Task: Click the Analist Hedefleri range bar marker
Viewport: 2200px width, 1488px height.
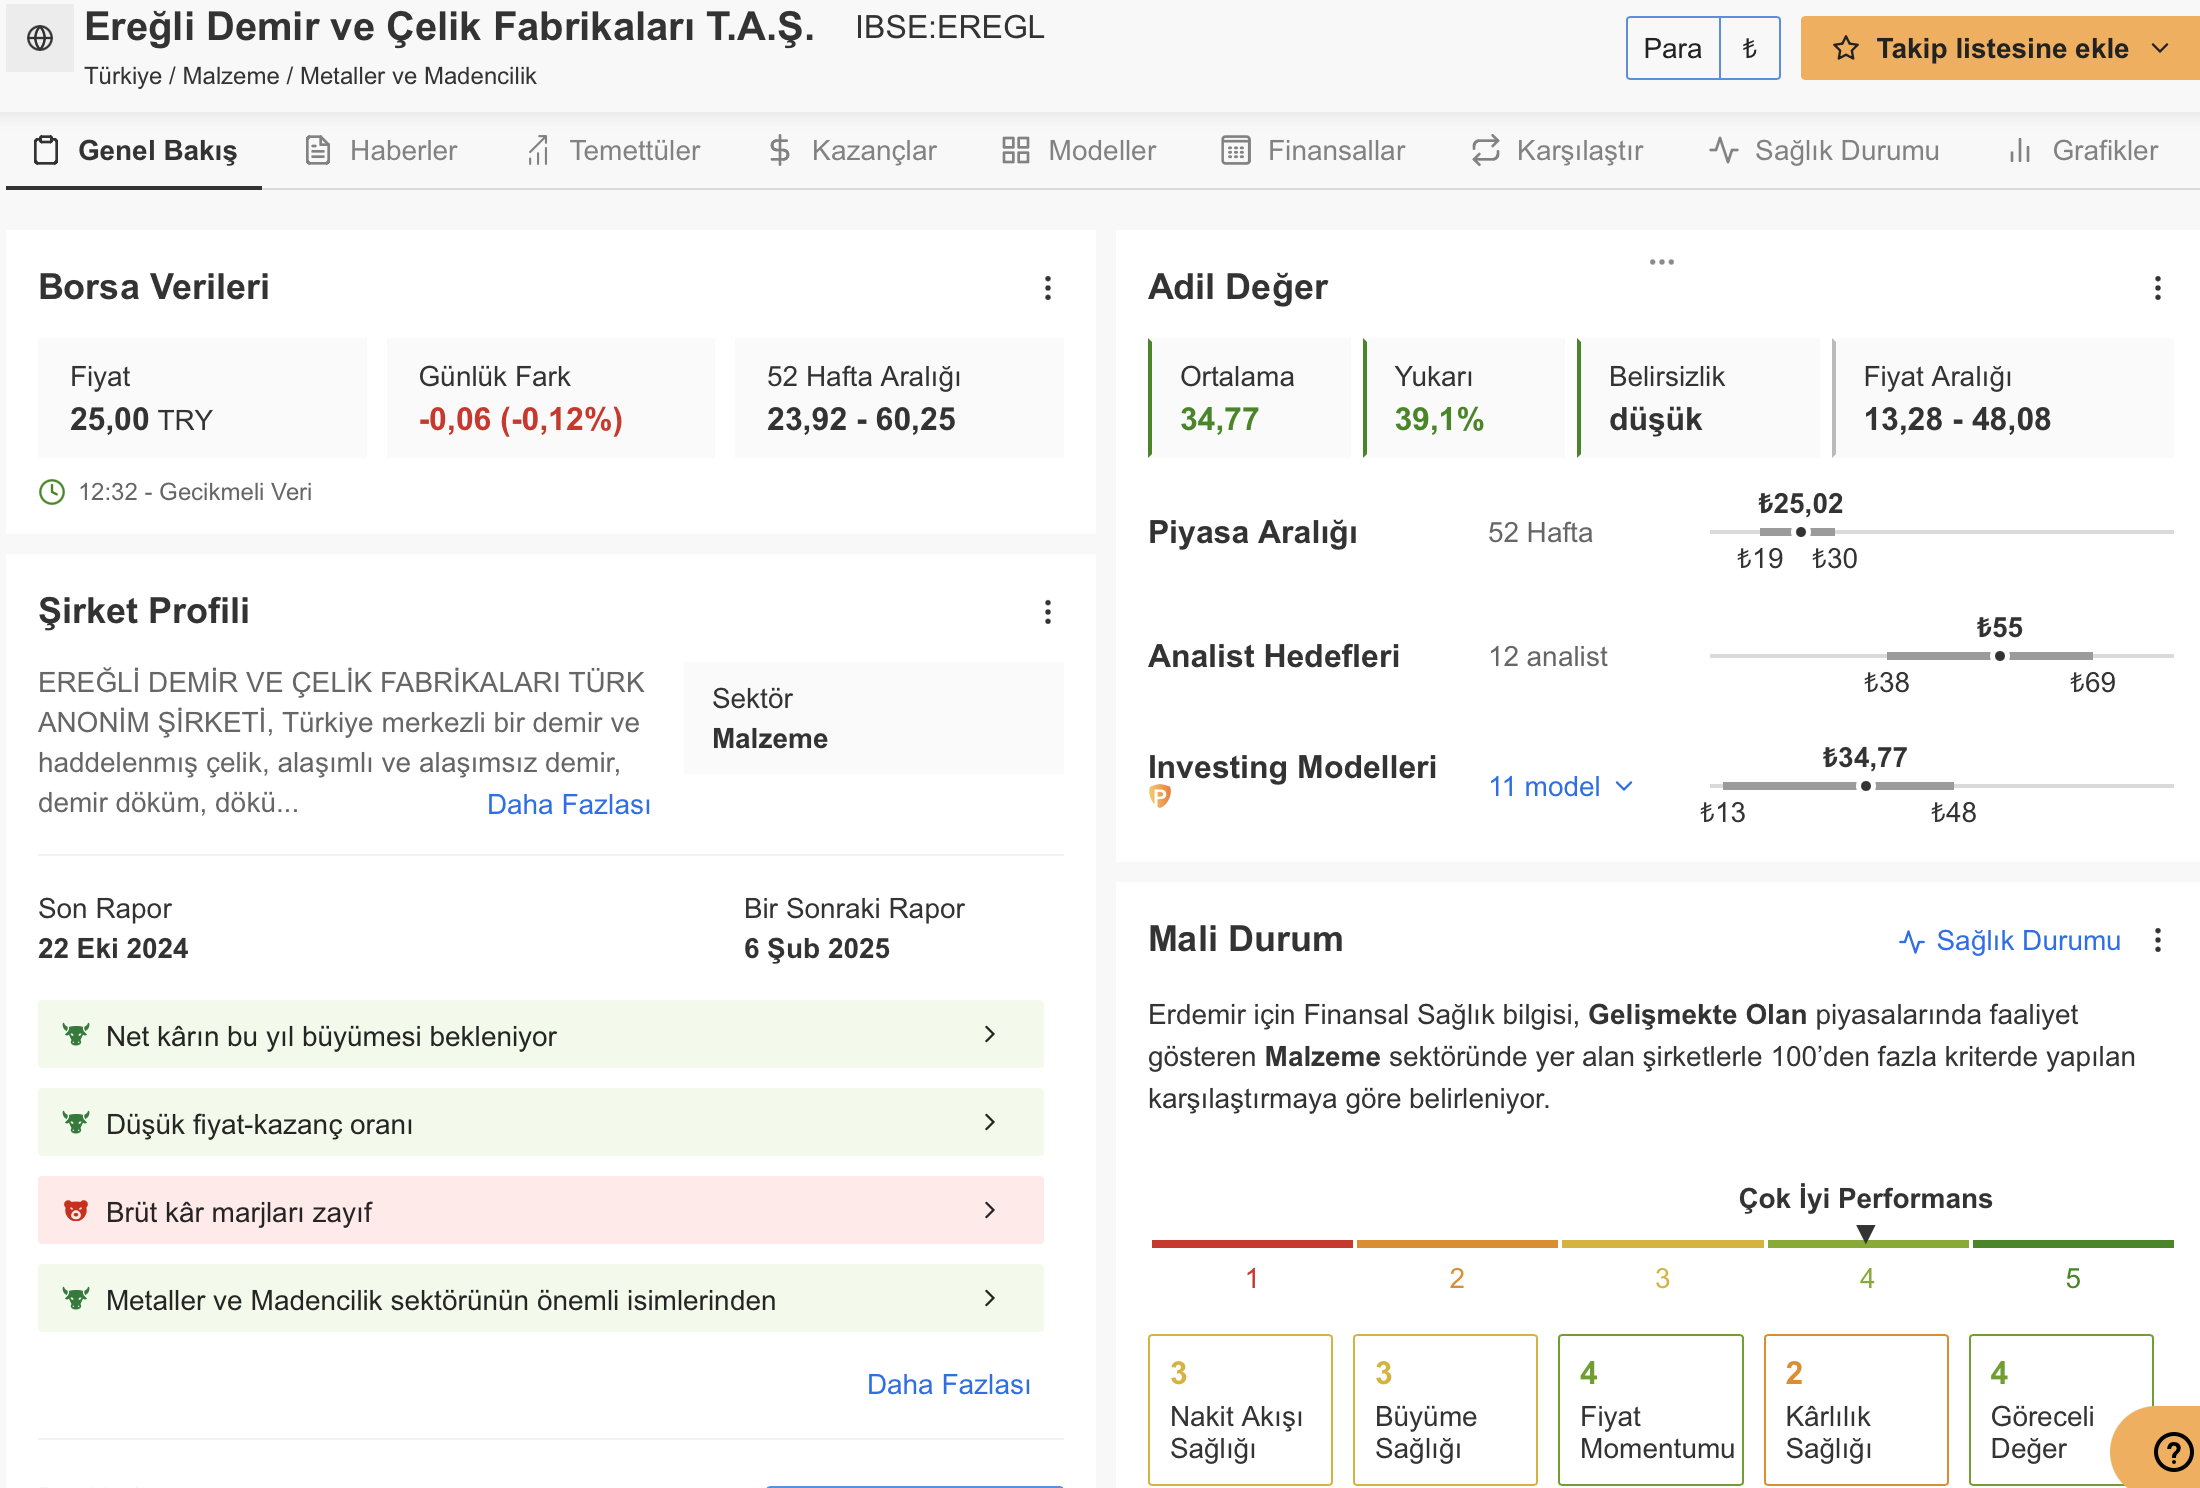Action: (x=1999, y=656)
